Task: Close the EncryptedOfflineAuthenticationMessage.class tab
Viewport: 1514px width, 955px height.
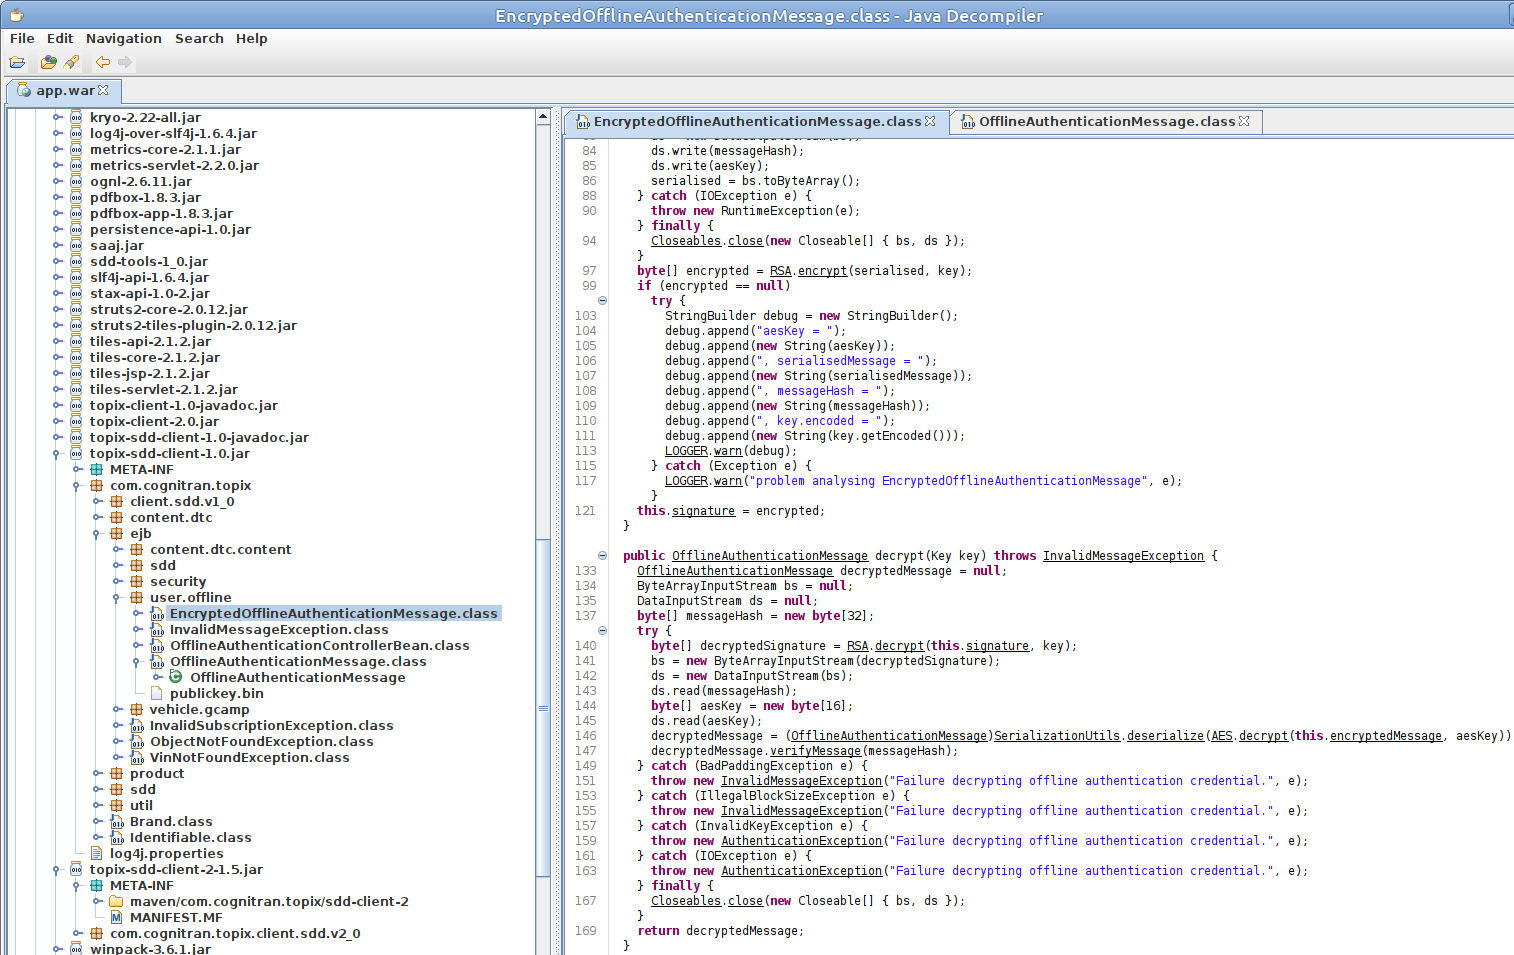Action: [x=930, y=121]
